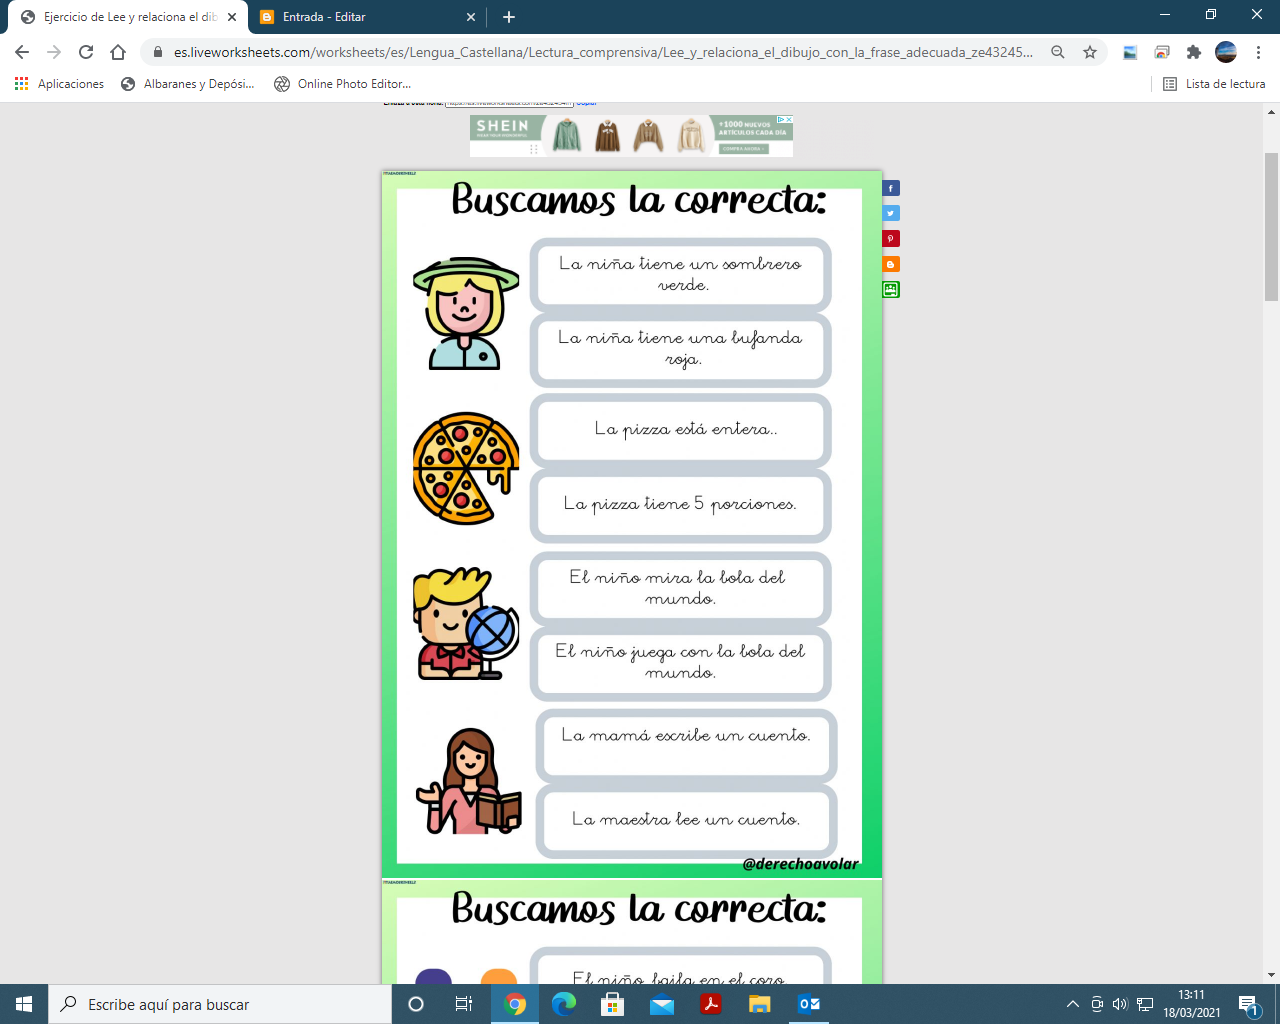Click the address bar padlock icon
Screen dimensions: 1280x1024
tap(158, 52)
